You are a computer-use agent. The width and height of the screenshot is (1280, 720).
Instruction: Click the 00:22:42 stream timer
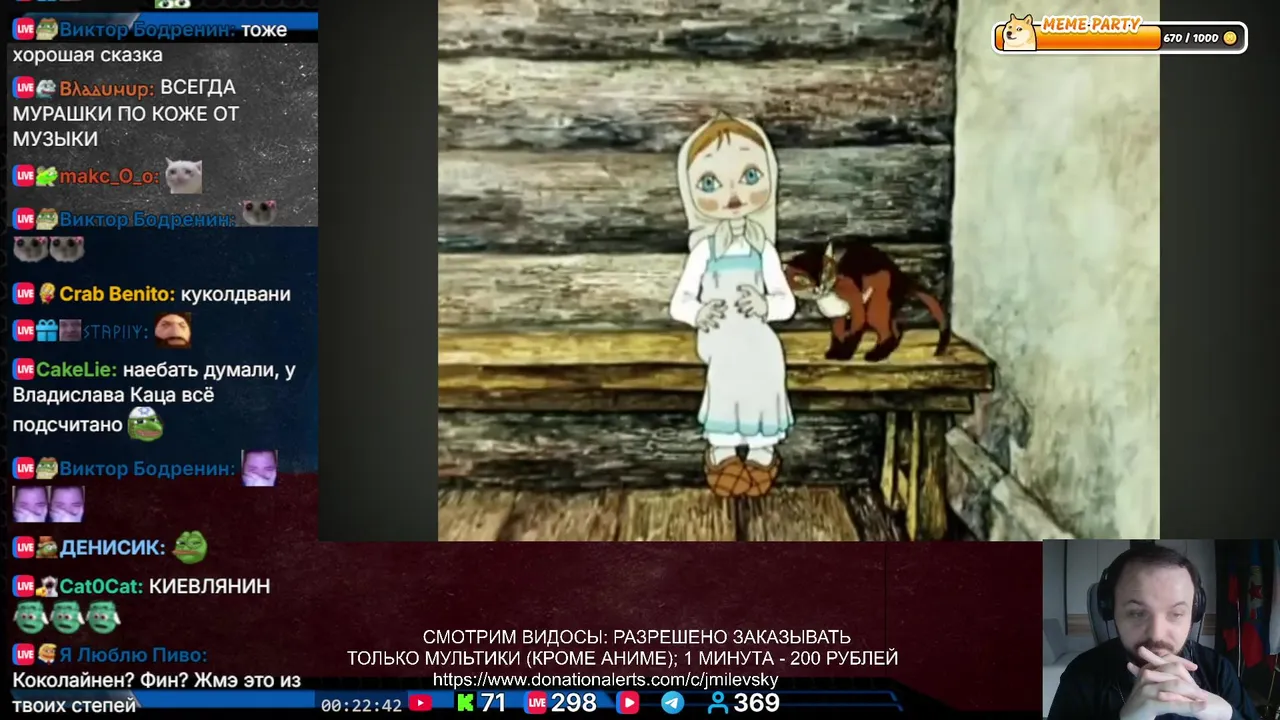click(361, 705)
